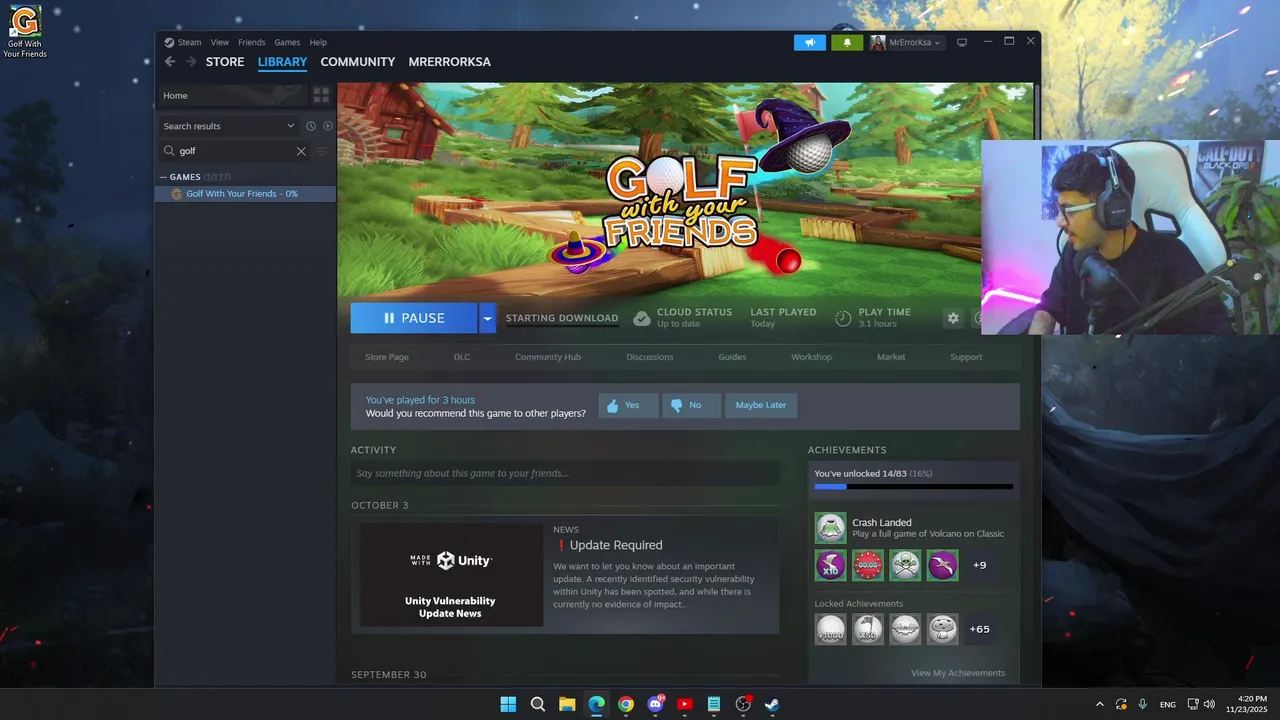Viewport: 1280px width, 720px height.
Task: Open the Store Page link
Action: [x=387, y=357]
